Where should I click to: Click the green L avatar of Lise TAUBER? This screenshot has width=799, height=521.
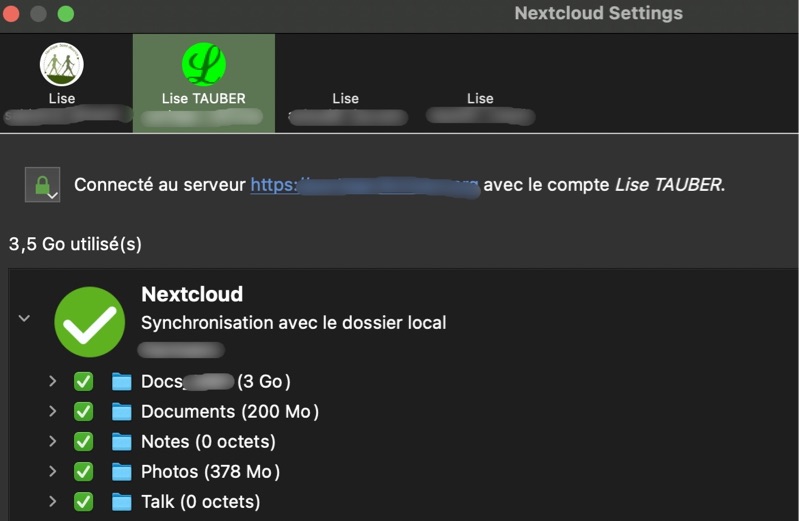point(203,64)
